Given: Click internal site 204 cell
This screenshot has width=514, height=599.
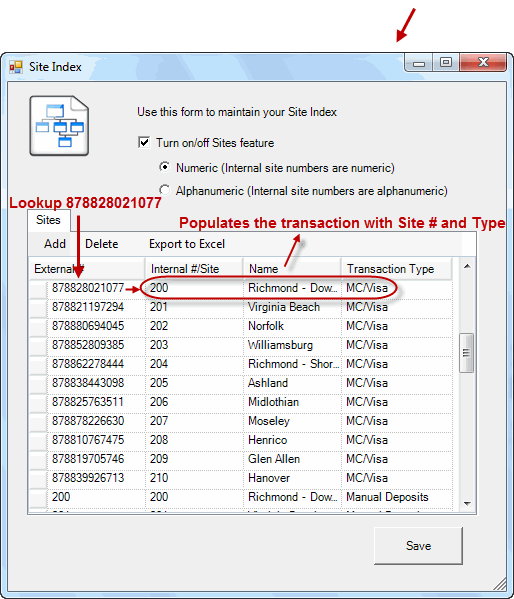Looking at the screenshot, I should pos(194,366).
